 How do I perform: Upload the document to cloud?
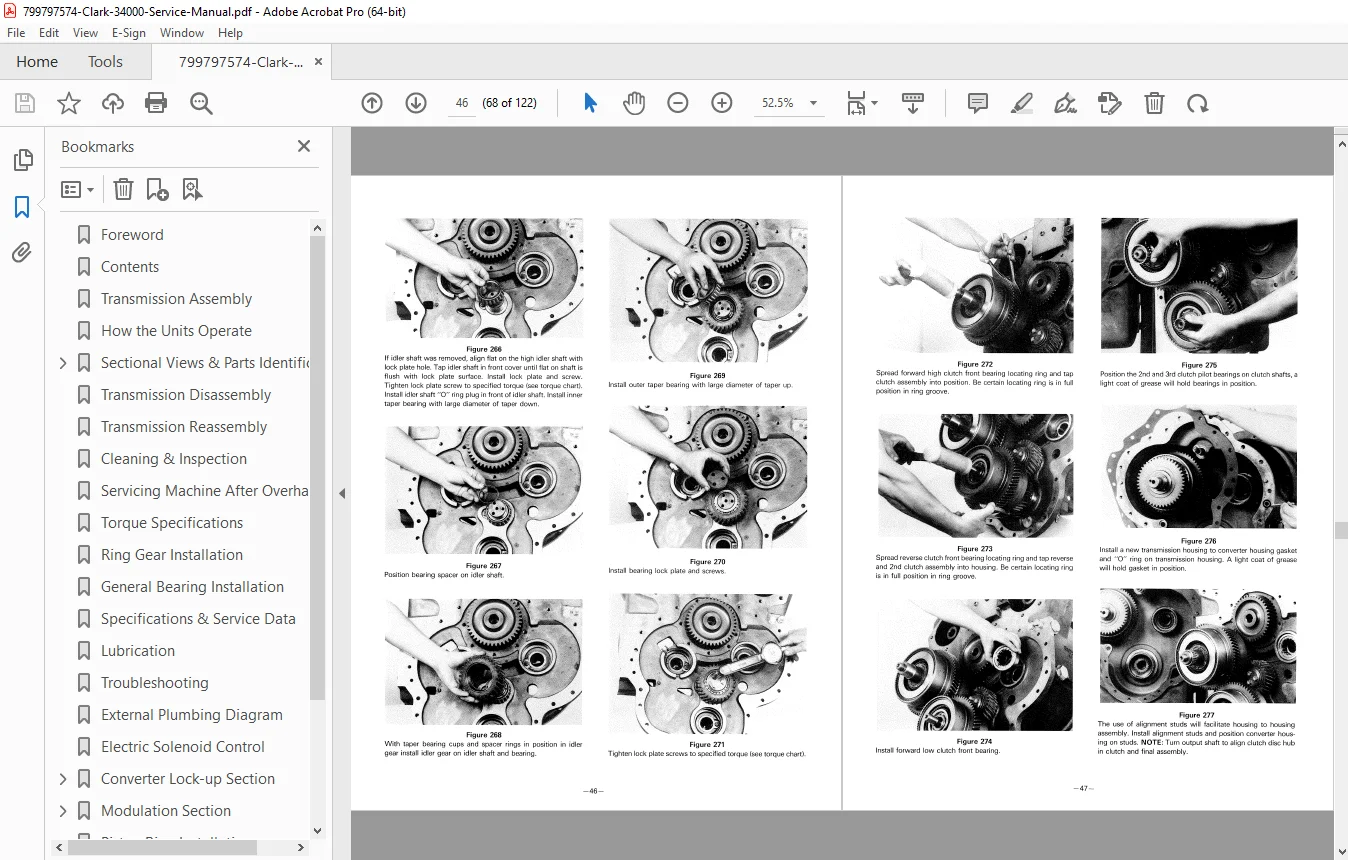tap(113, 103)
